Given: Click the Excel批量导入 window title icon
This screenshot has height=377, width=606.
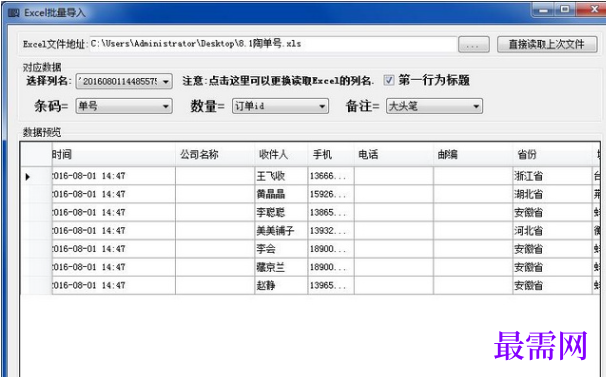Looking at the screenshot, I should tap(14, 13).
